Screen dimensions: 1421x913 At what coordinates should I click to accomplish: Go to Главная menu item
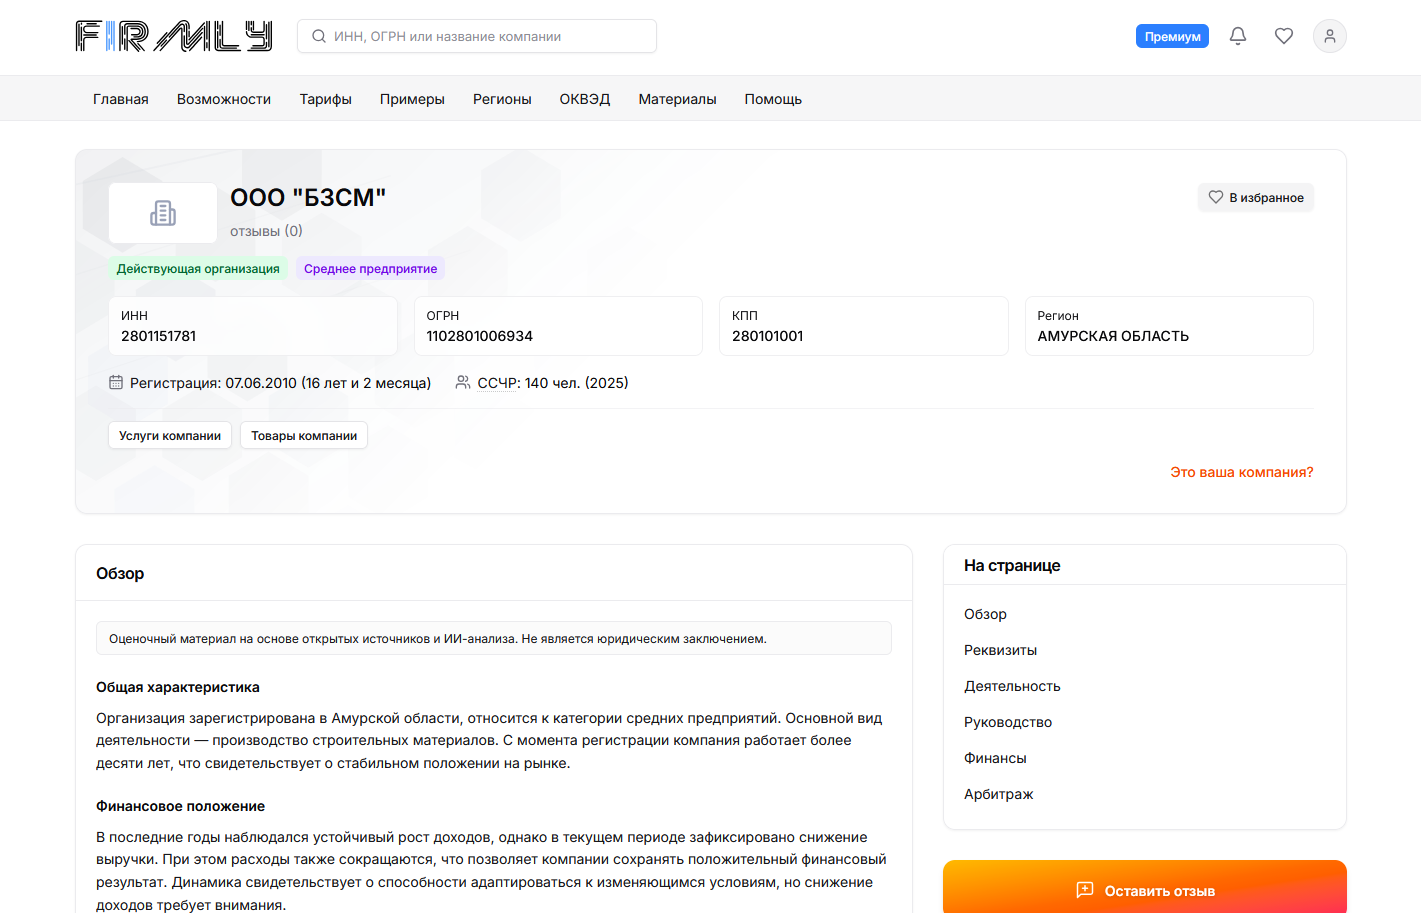point(121,99)
